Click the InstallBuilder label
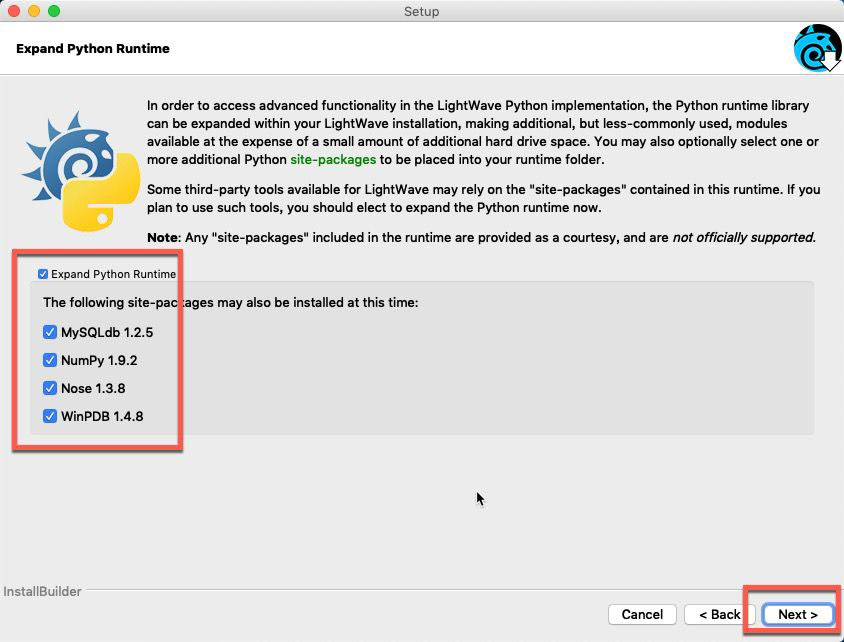This screenshot has width=844, height=642. [42, 591]
